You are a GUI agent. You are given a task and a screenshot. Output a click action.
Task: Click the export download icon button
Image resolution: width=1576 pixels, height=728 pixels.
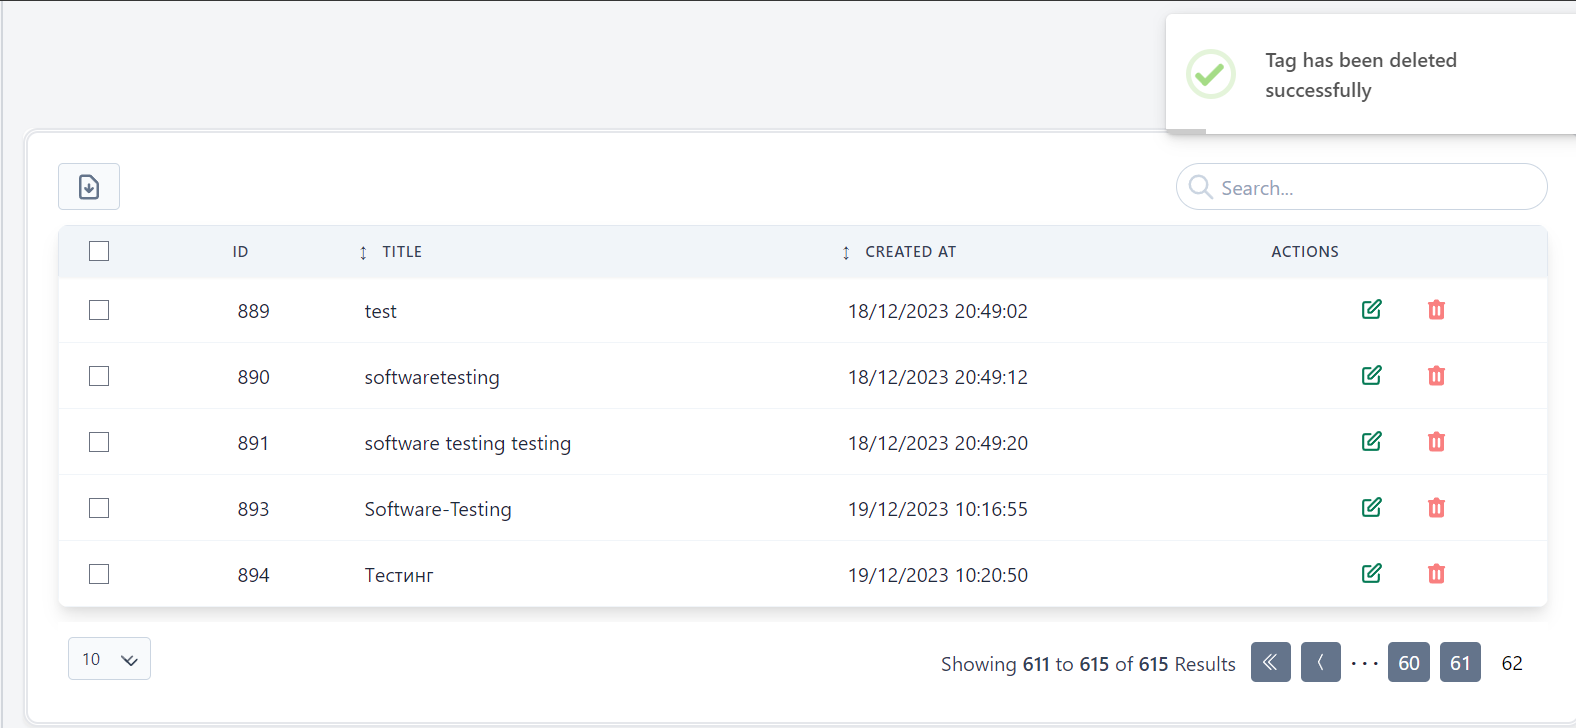click(89, 187)
